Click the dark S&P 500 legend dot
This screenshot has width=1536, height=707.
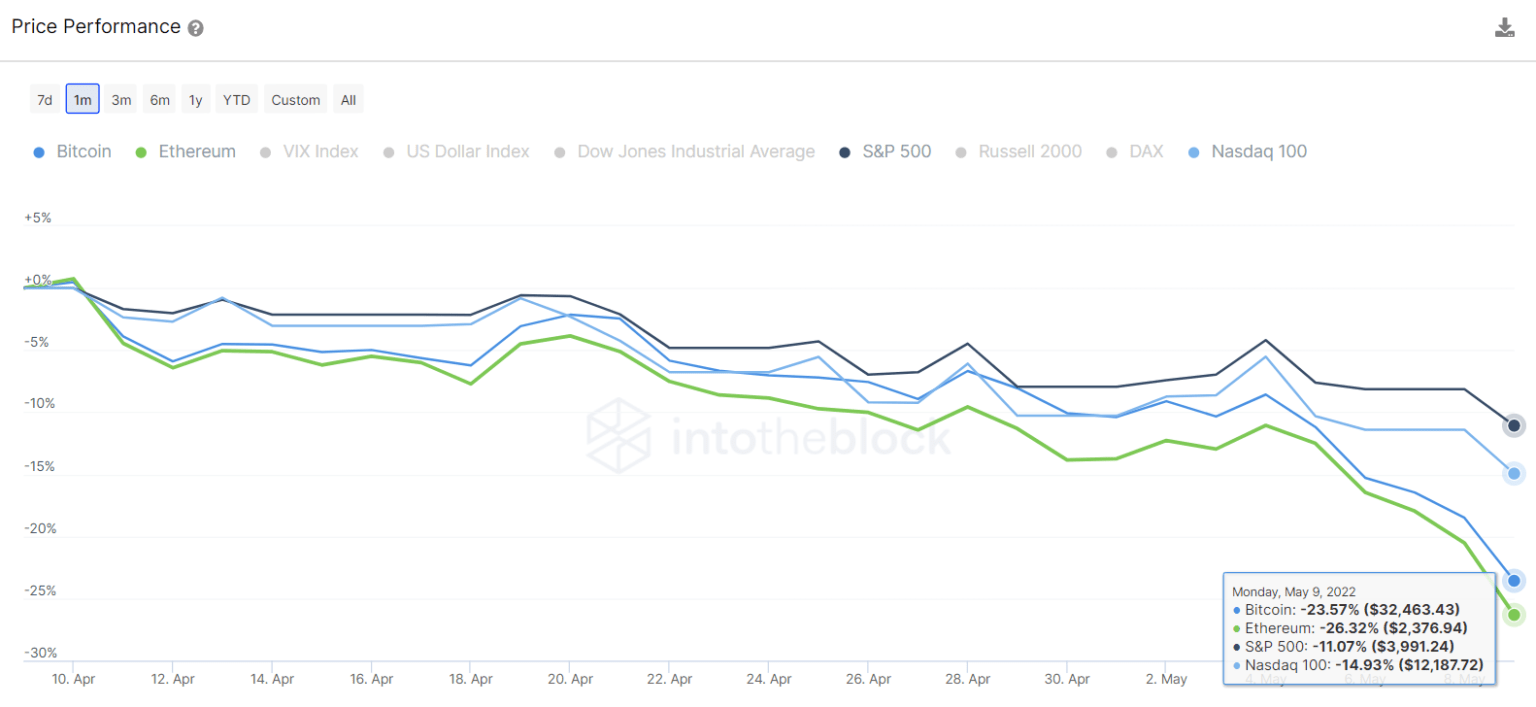click(846, 151)
